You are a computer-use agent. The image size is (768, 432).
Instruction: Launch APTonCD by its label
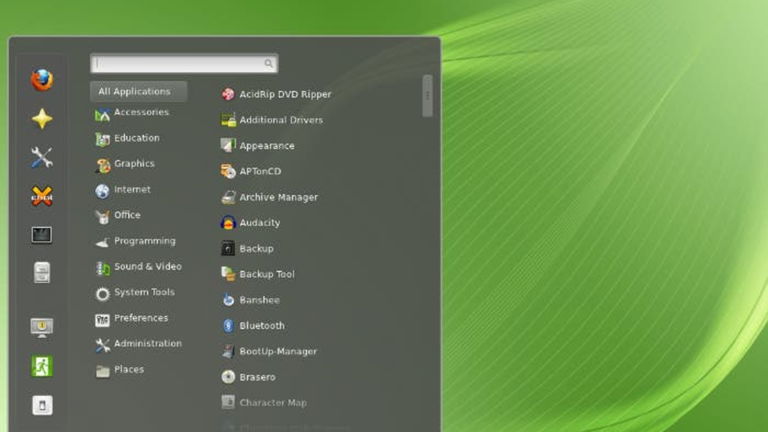tap(260, 171)
